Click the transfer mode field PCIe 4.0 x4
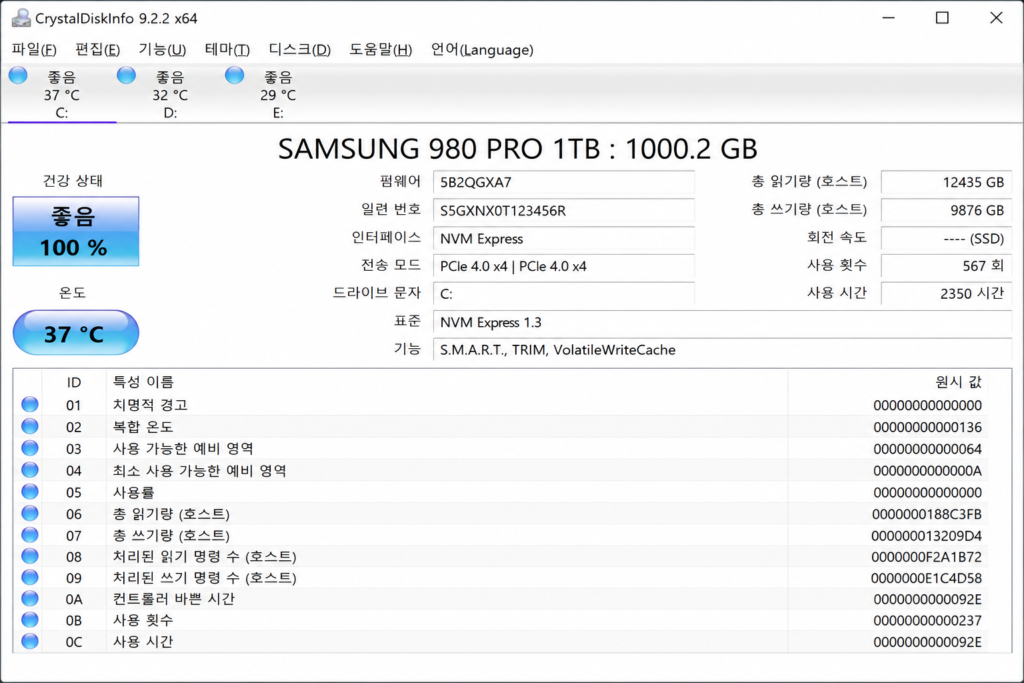Screen dimensions: 1024x683 (564, 266)
